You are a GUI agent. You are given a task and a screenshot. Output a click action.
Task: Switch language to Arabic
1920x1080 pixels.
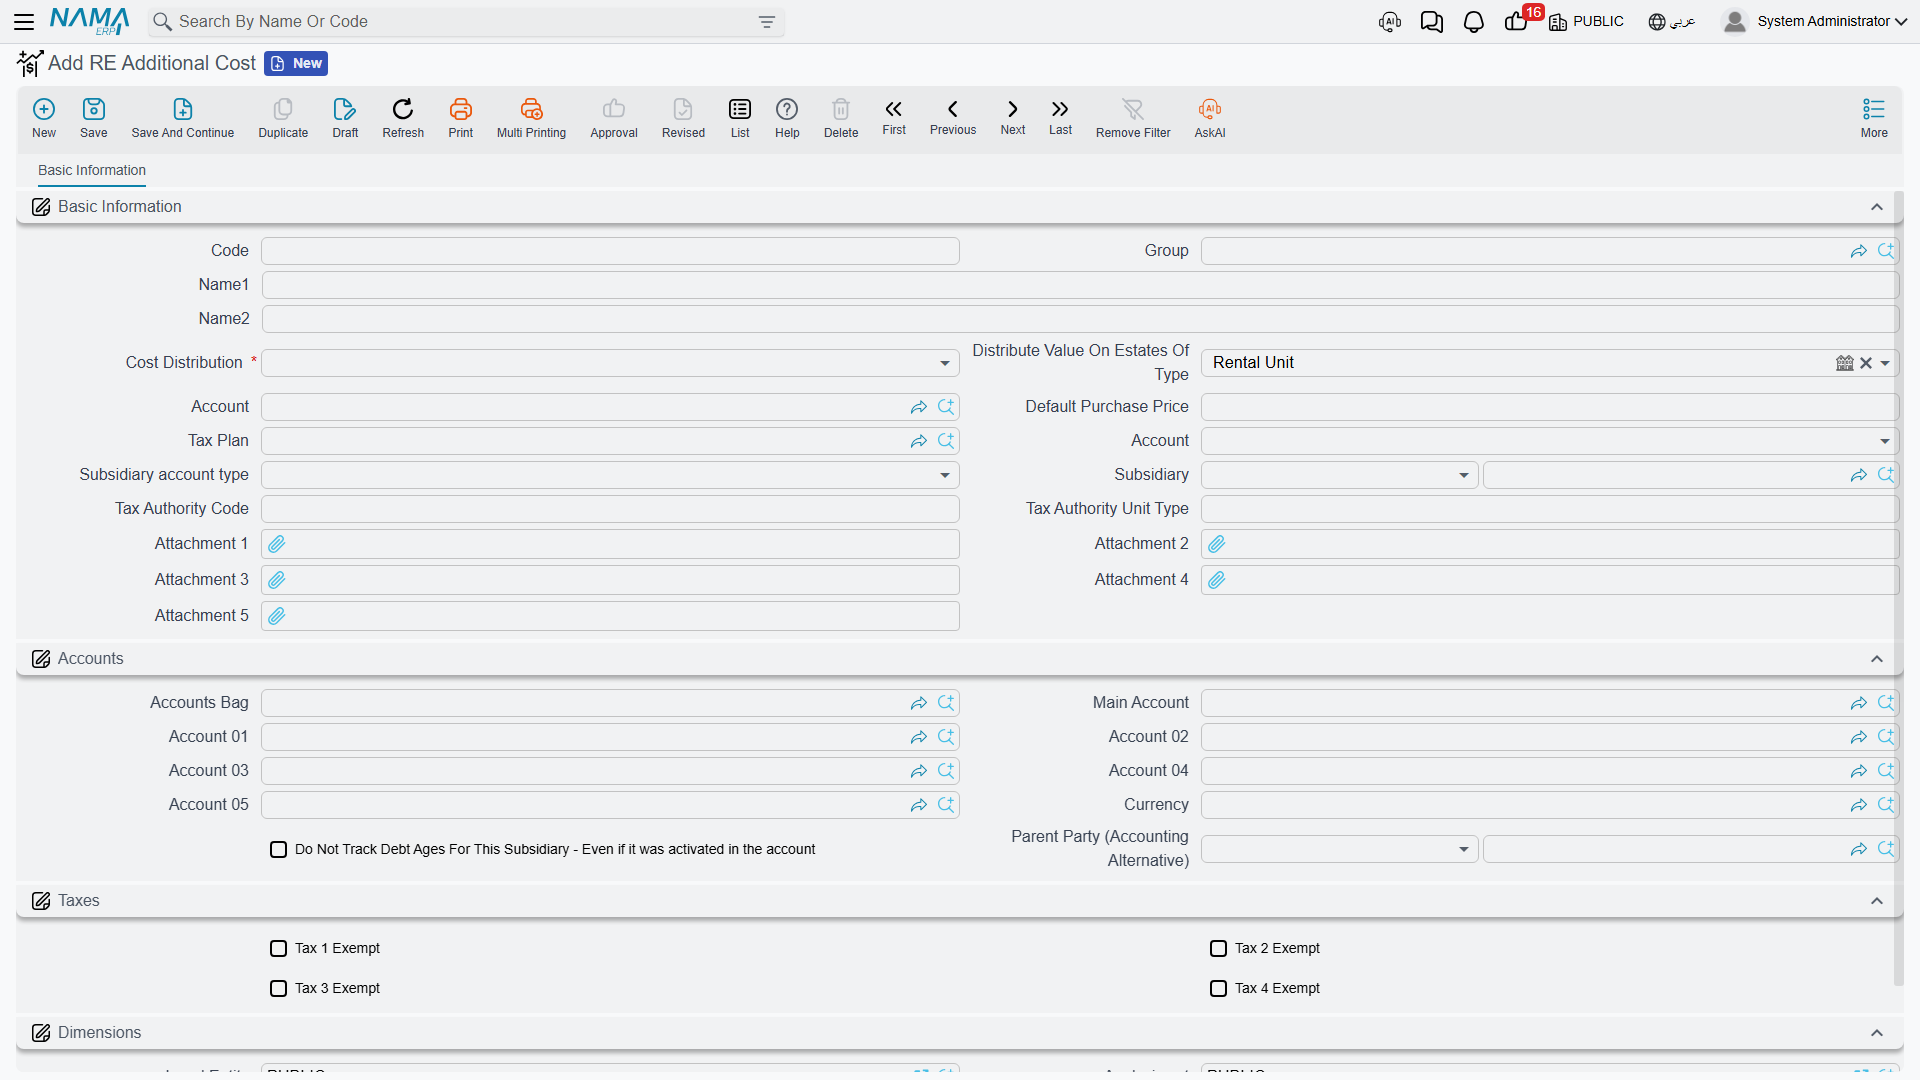(1672, 21)
